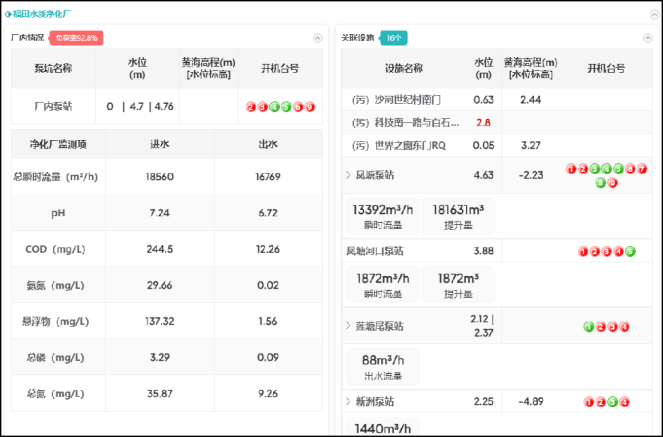Click green pump 8 of 凤塘泵站

pos(601,183)
